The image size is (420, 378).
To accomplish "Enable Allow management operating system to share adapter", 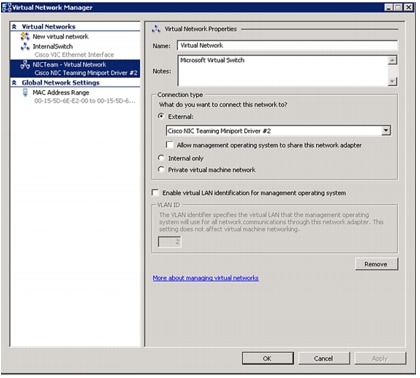I will [170, 145].
